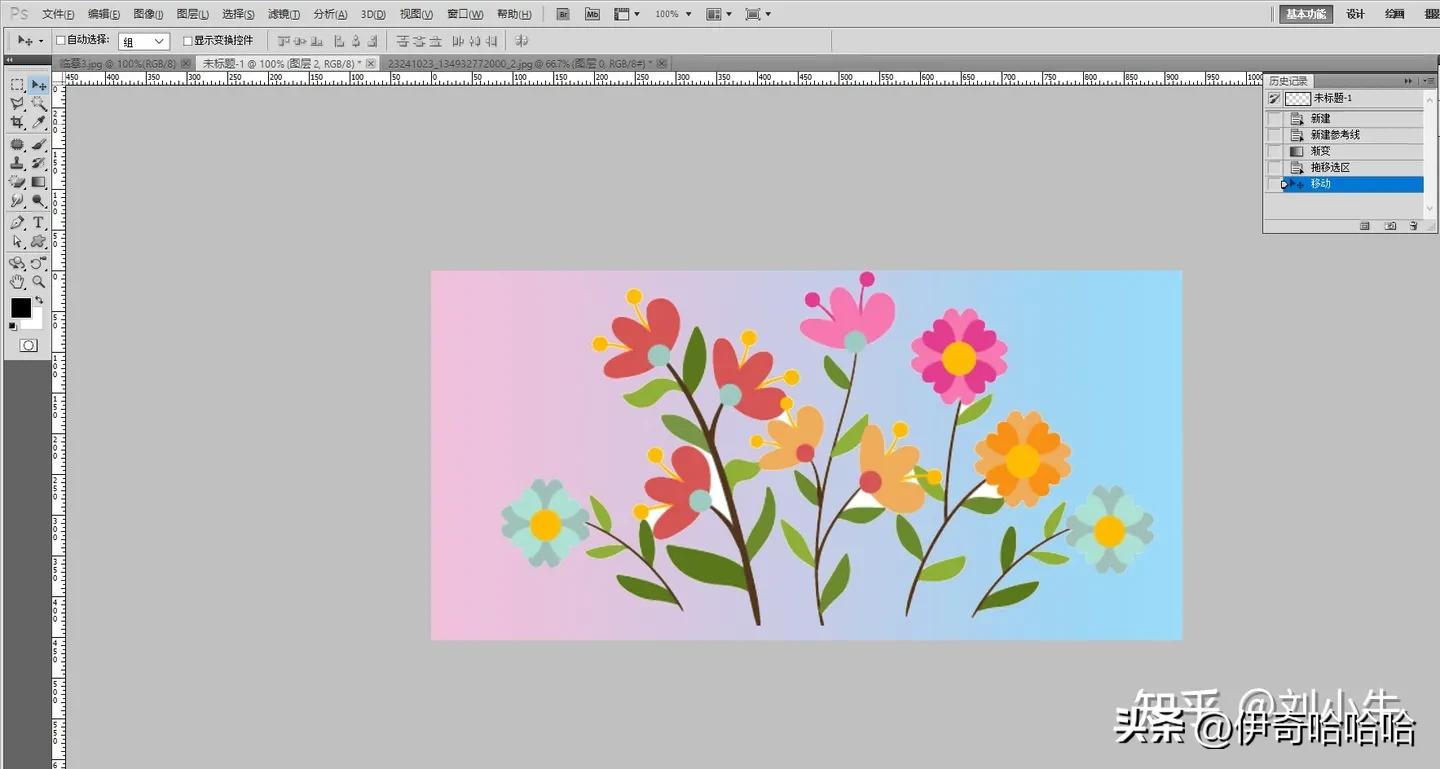Select the Eyedropper tool
The image size is (1440, 769).
click(39, 122)
